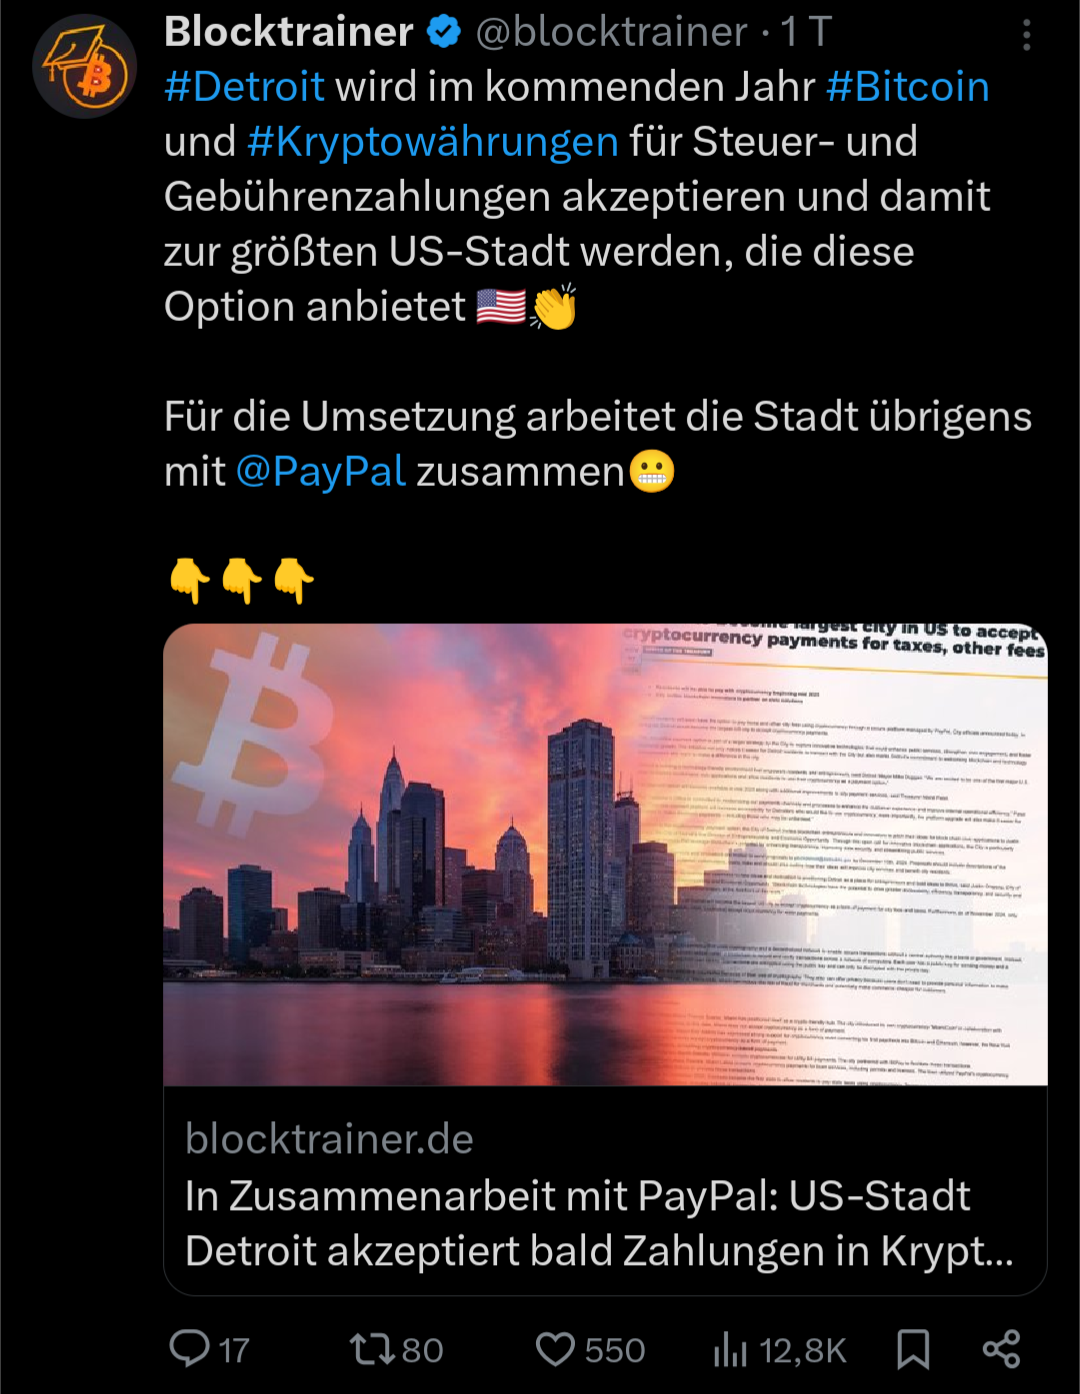
Task: Tap the reply speech bubble icon
Action: coord(189,1349)
